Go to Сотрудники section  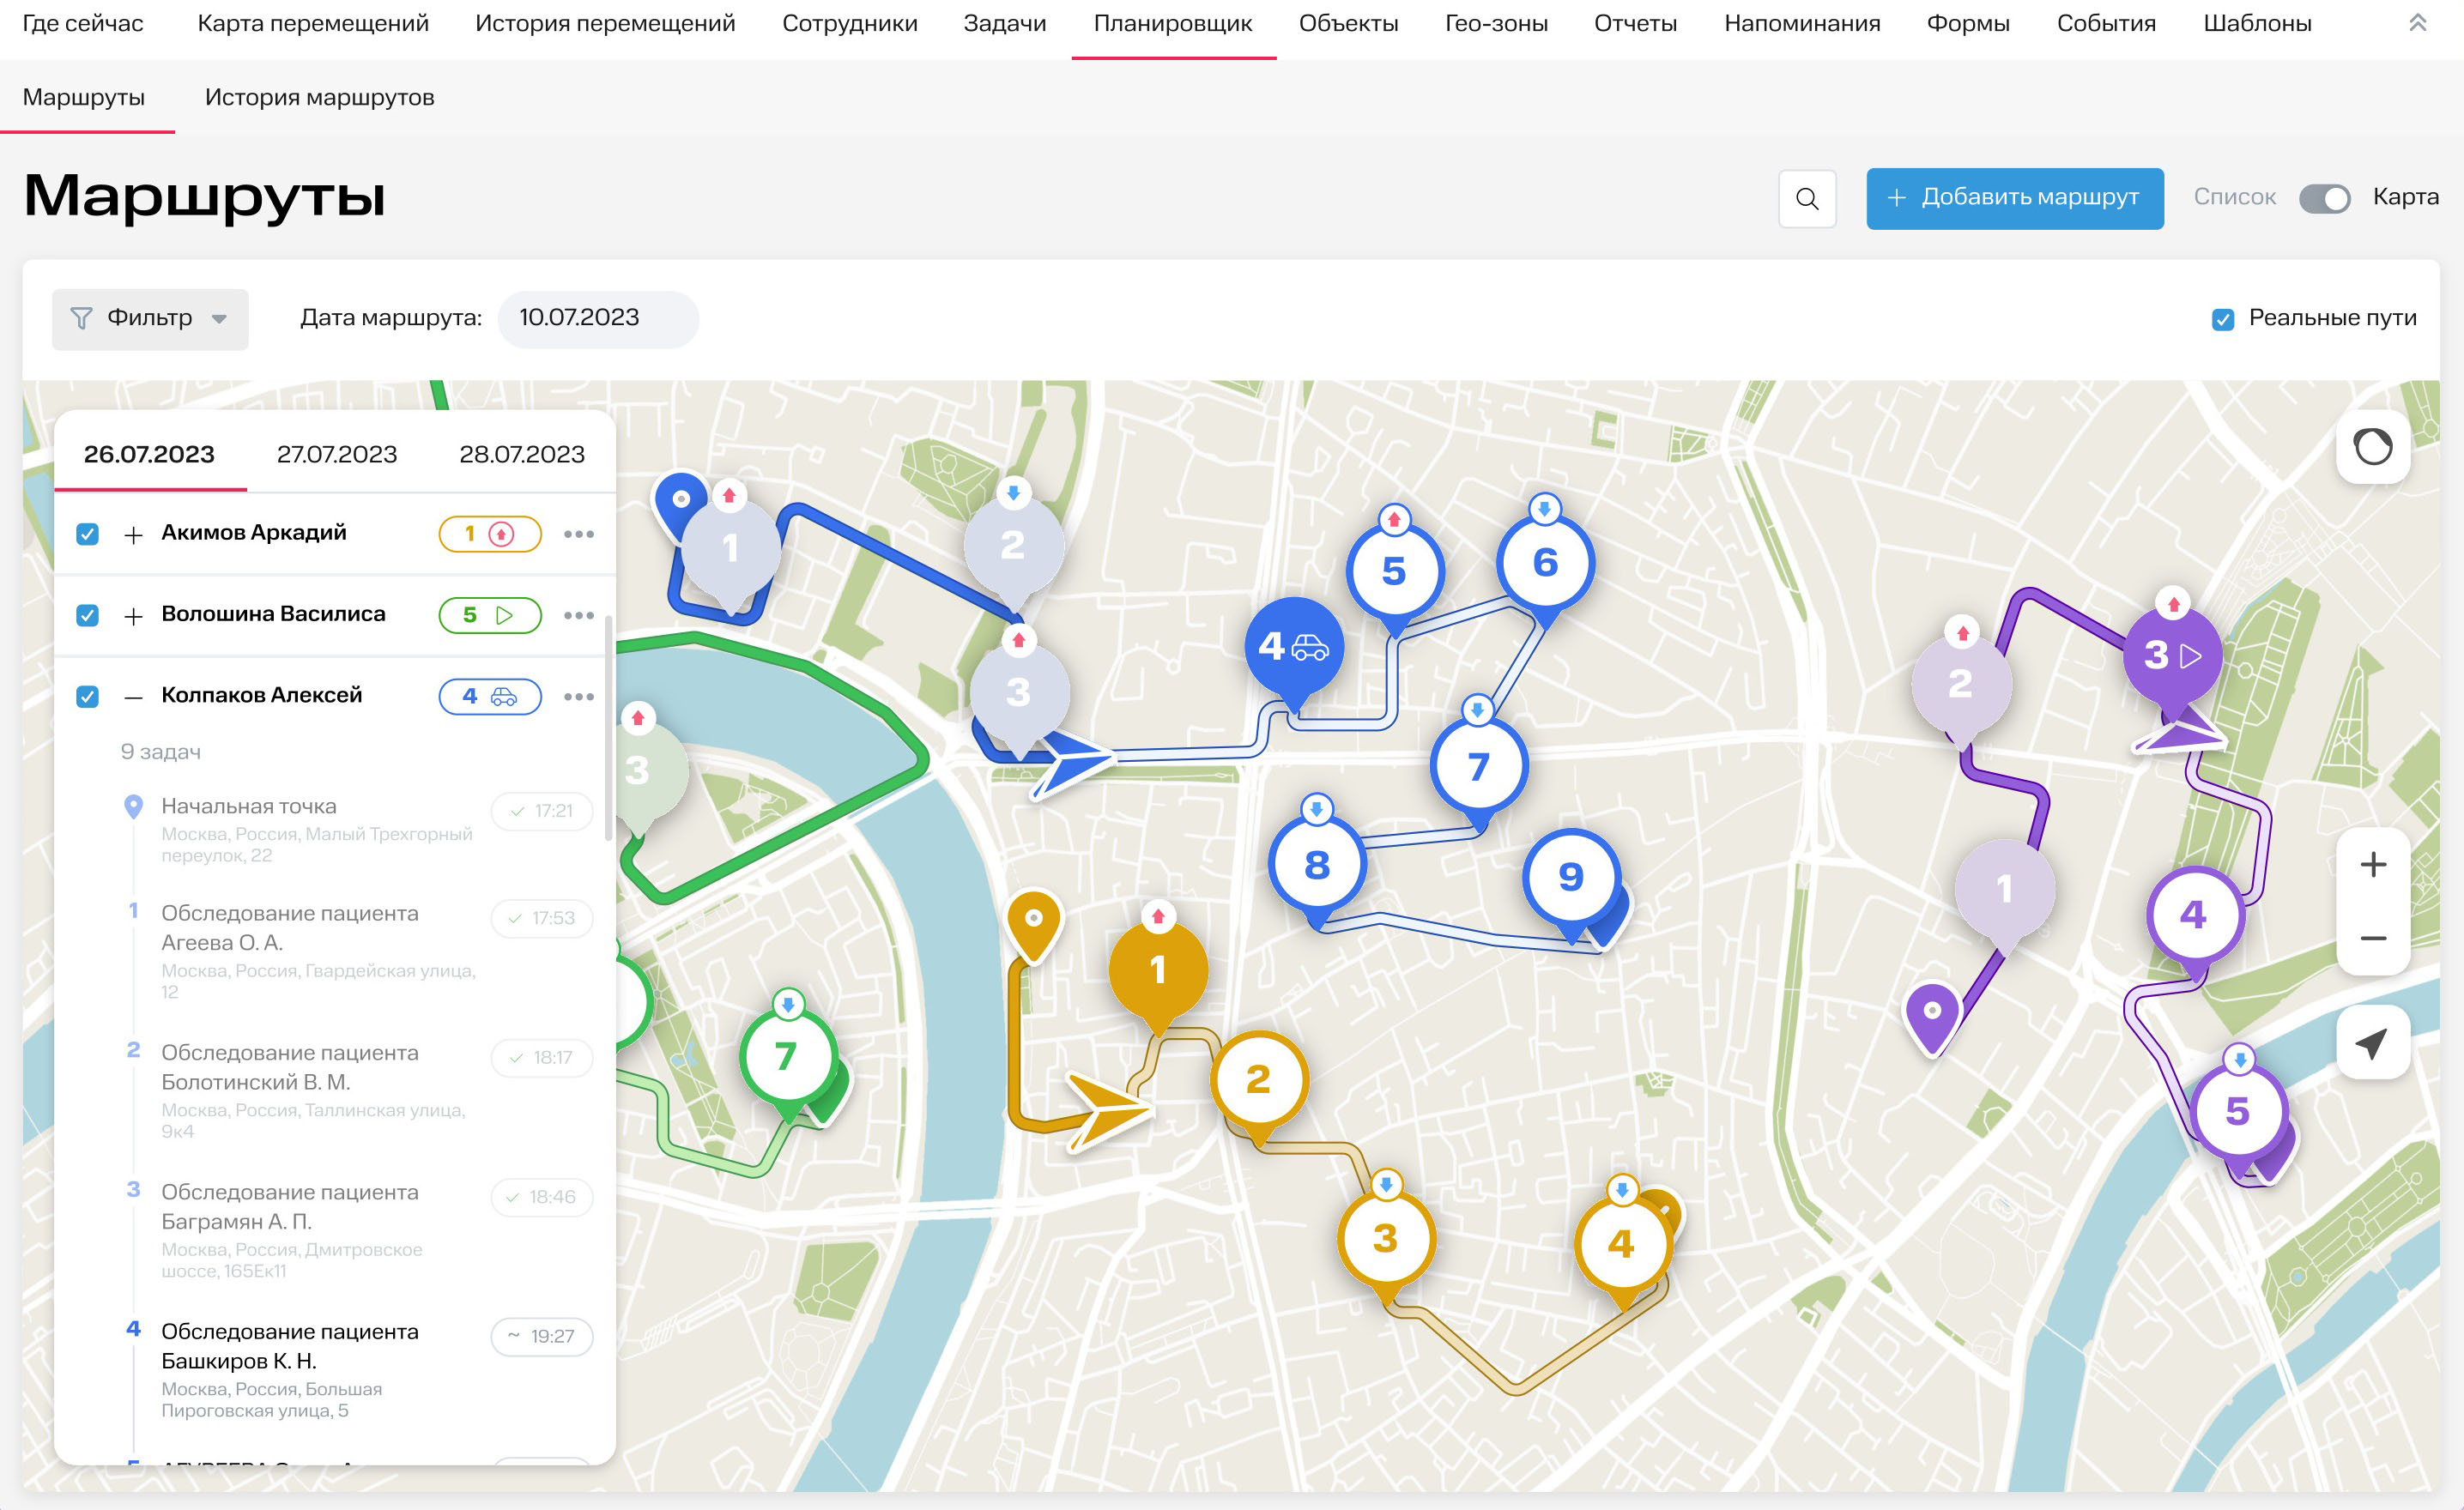pyautogui.click(x=849, y=23)
